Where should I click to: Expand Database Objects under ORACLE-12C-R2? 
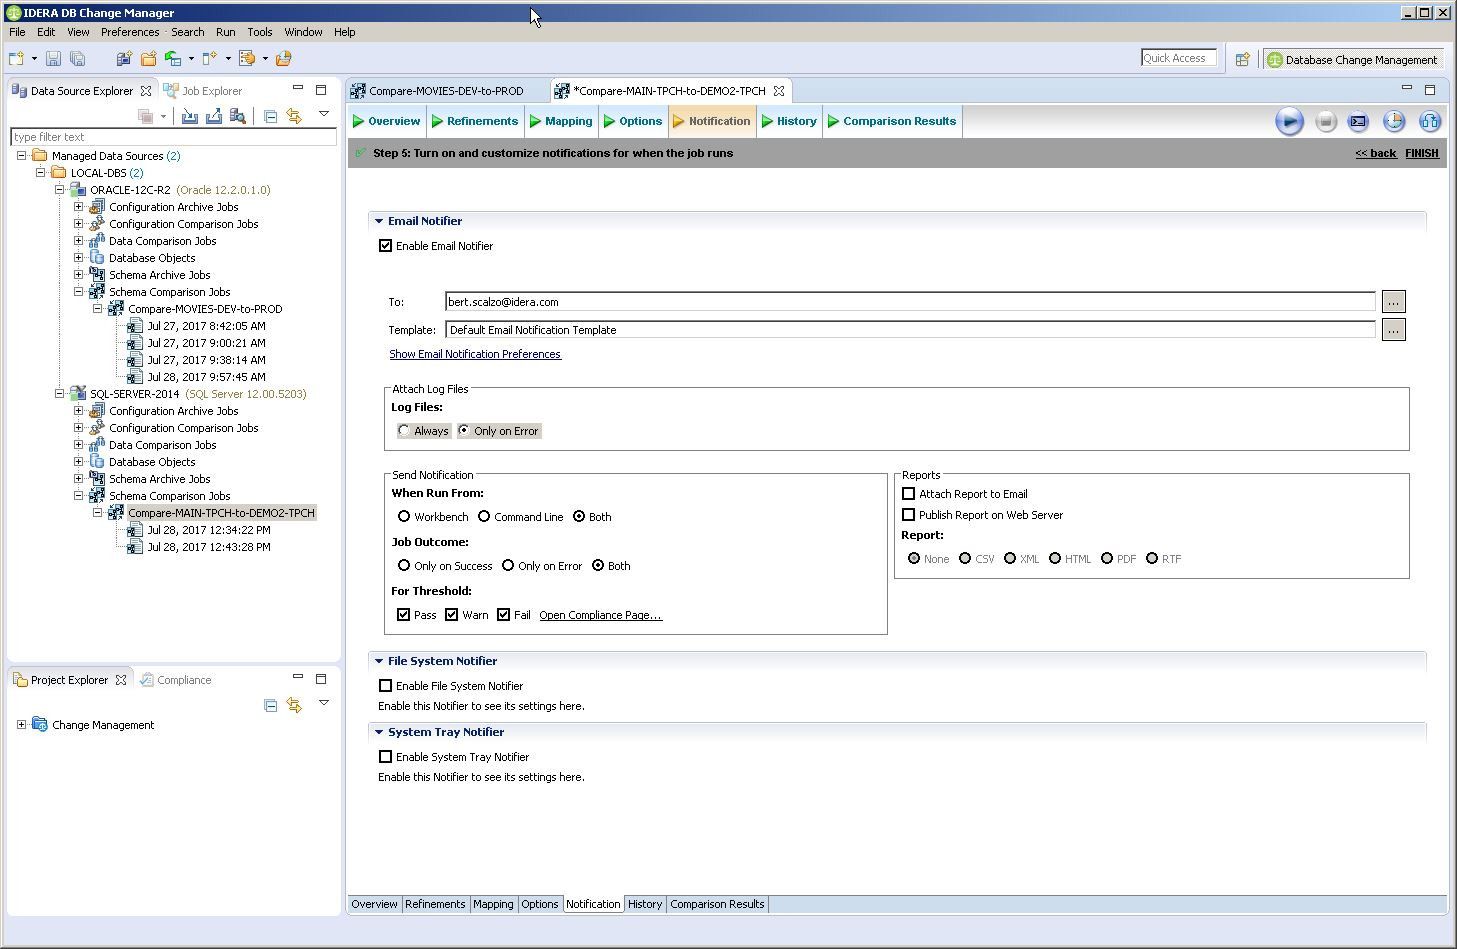pyautogui.click(x=79, y=258)
